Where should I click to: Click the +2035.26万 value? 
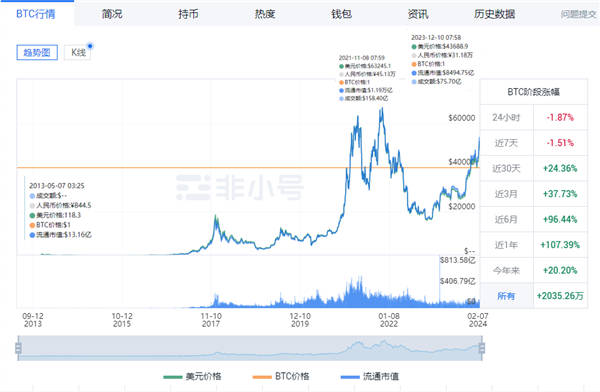[x=560, y=296]
